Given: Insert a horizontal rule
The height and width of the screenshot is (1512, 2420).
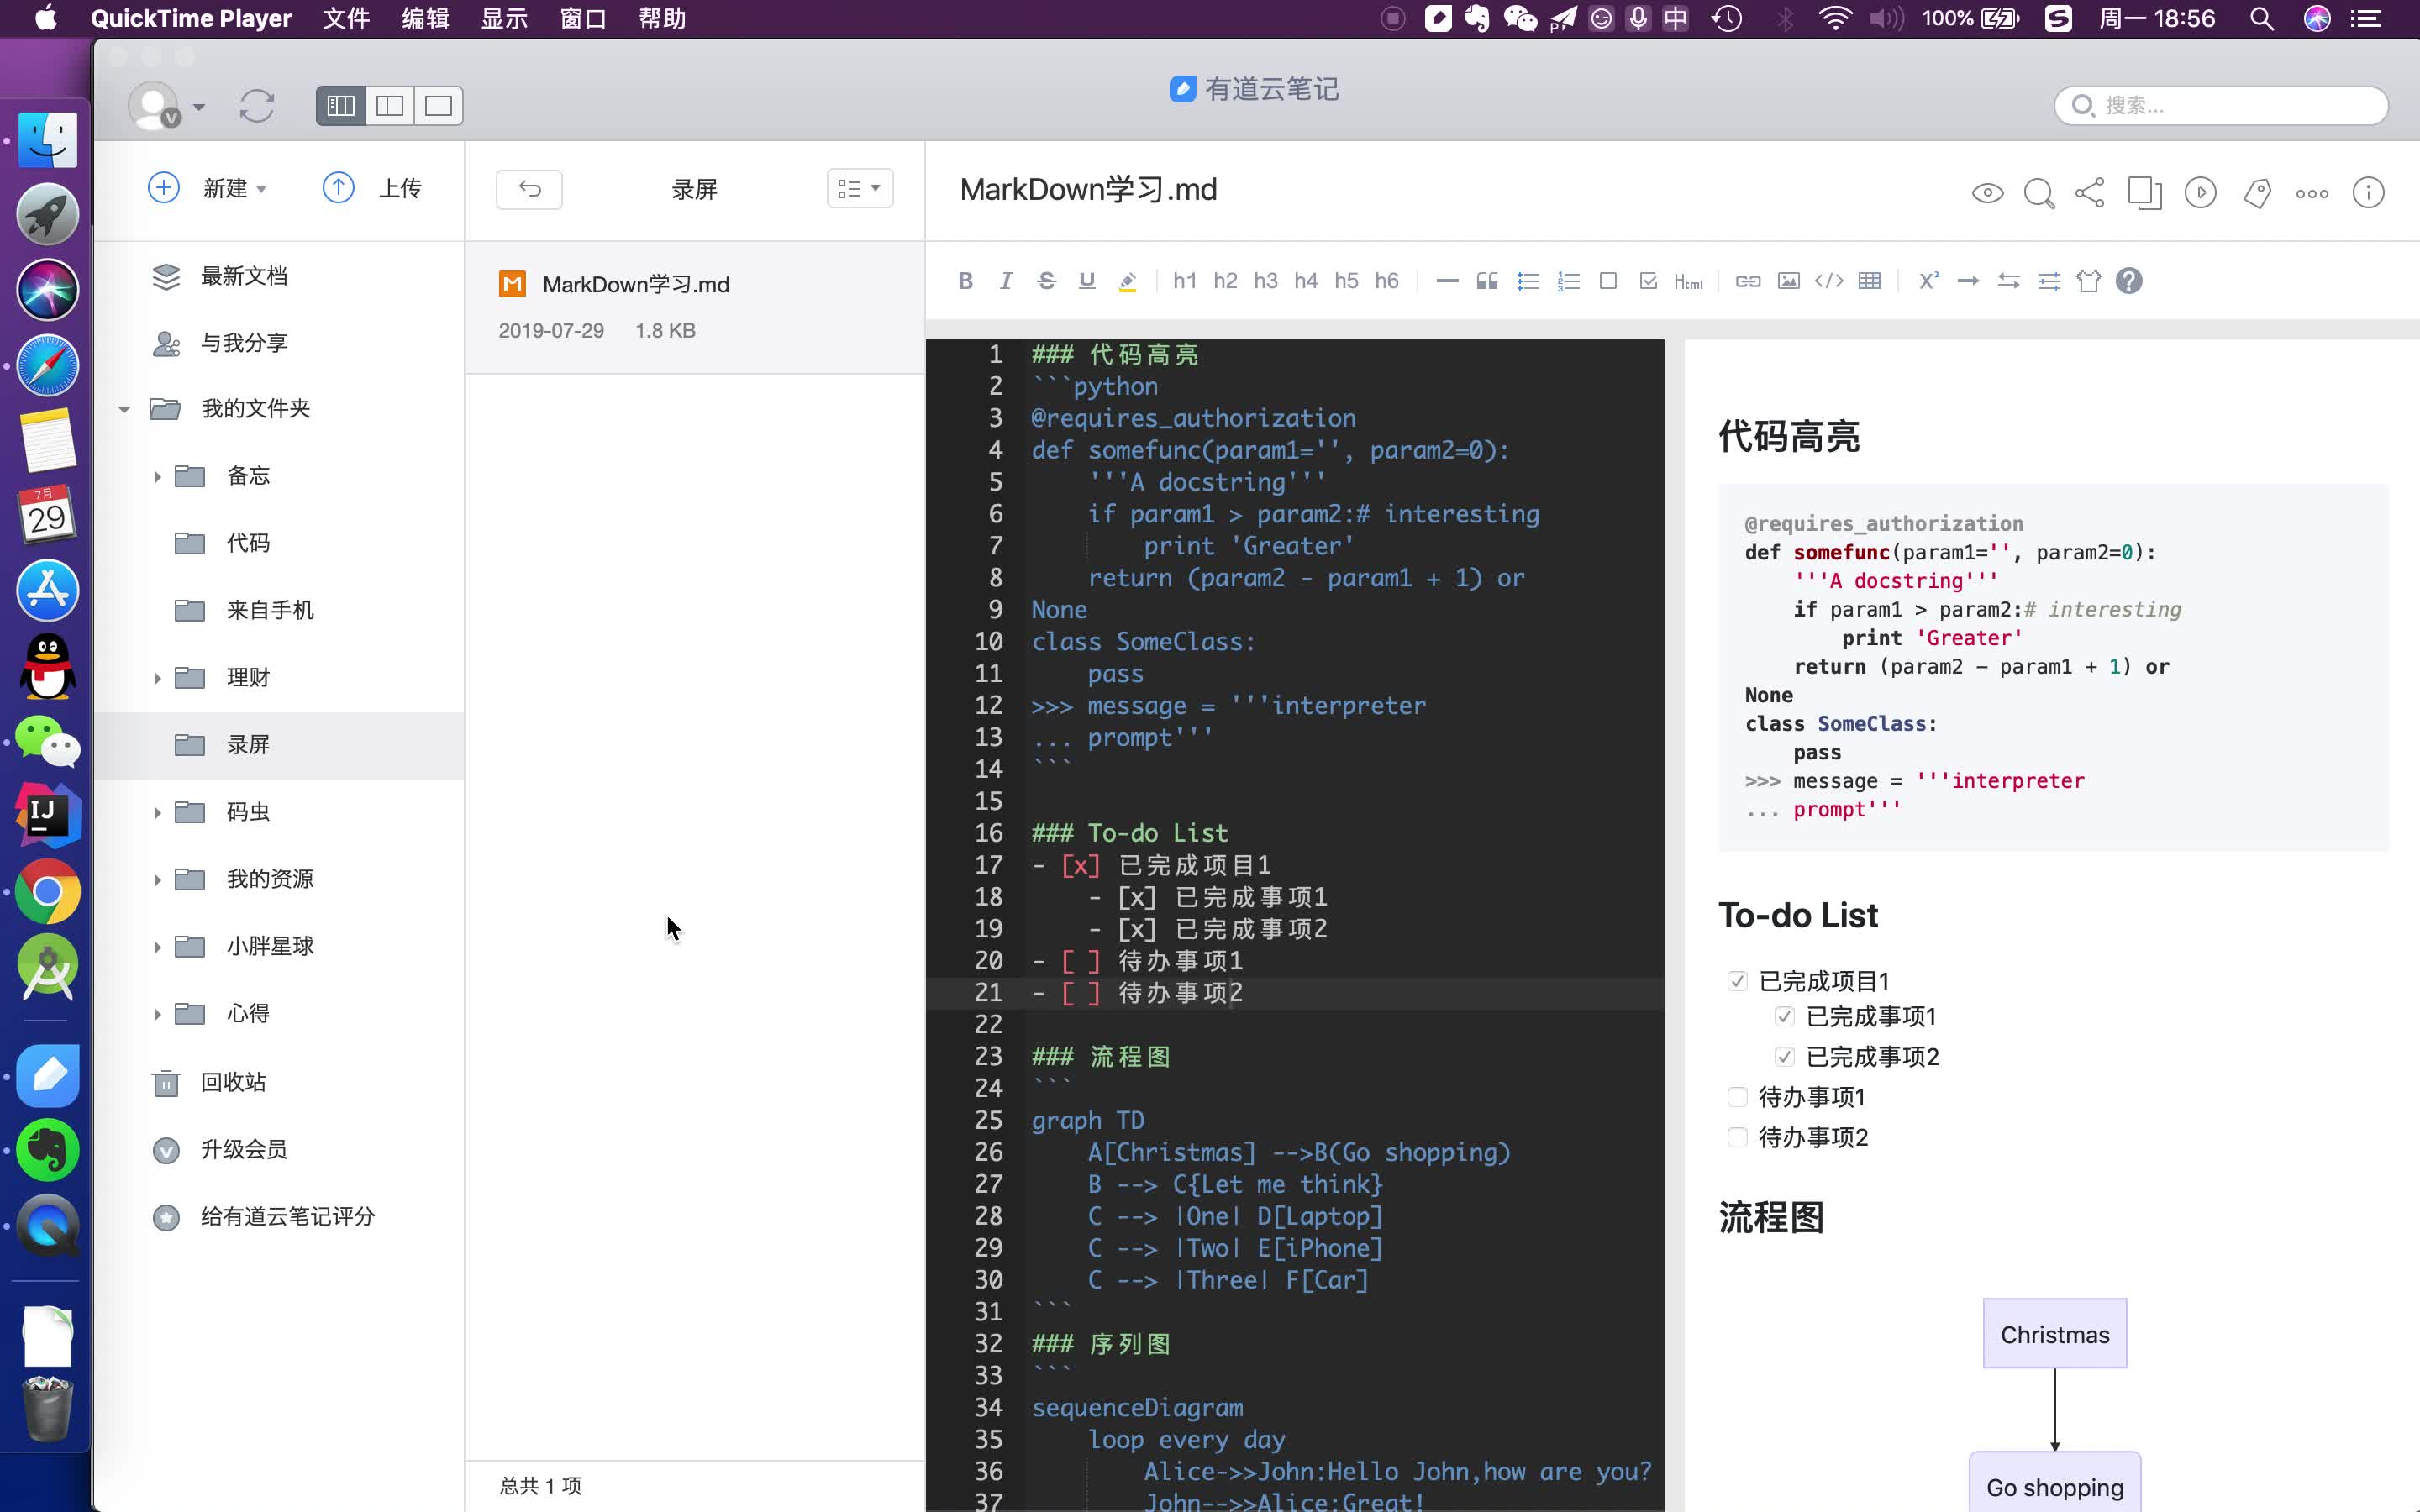Looking at the screenshot, I should tap(1447, 281).
